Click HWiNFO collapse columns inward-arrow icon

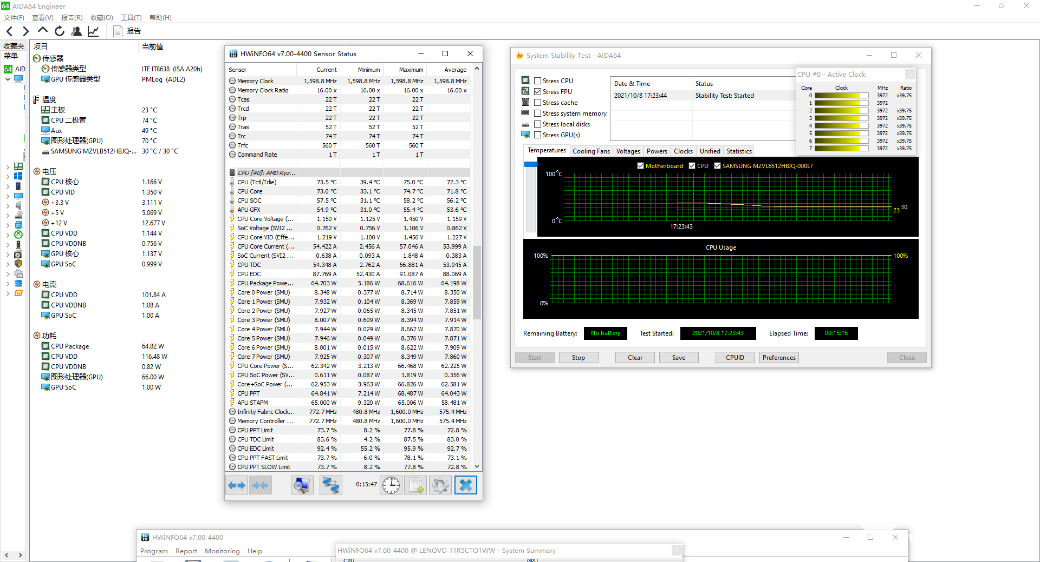pos(260,485)
